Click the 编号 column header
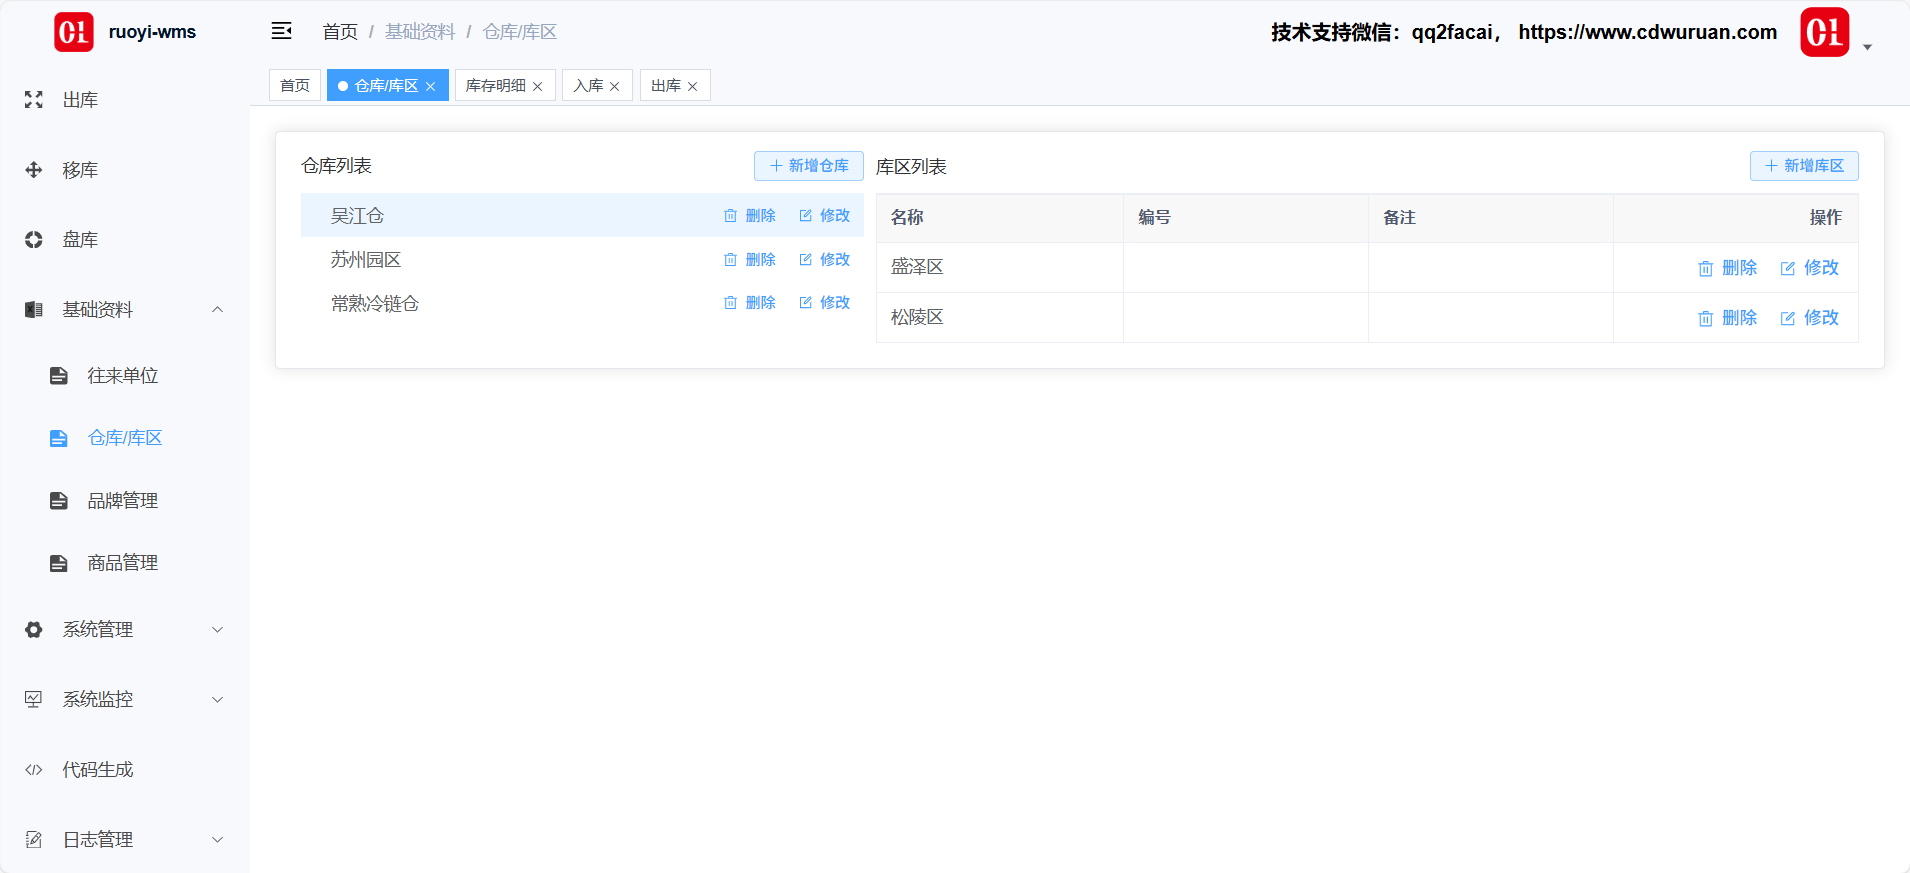 [1246, 218]
